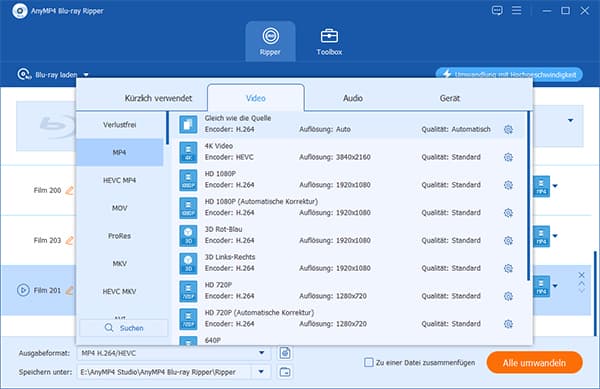Select the HD 720P profile icon

pos(188,291)
